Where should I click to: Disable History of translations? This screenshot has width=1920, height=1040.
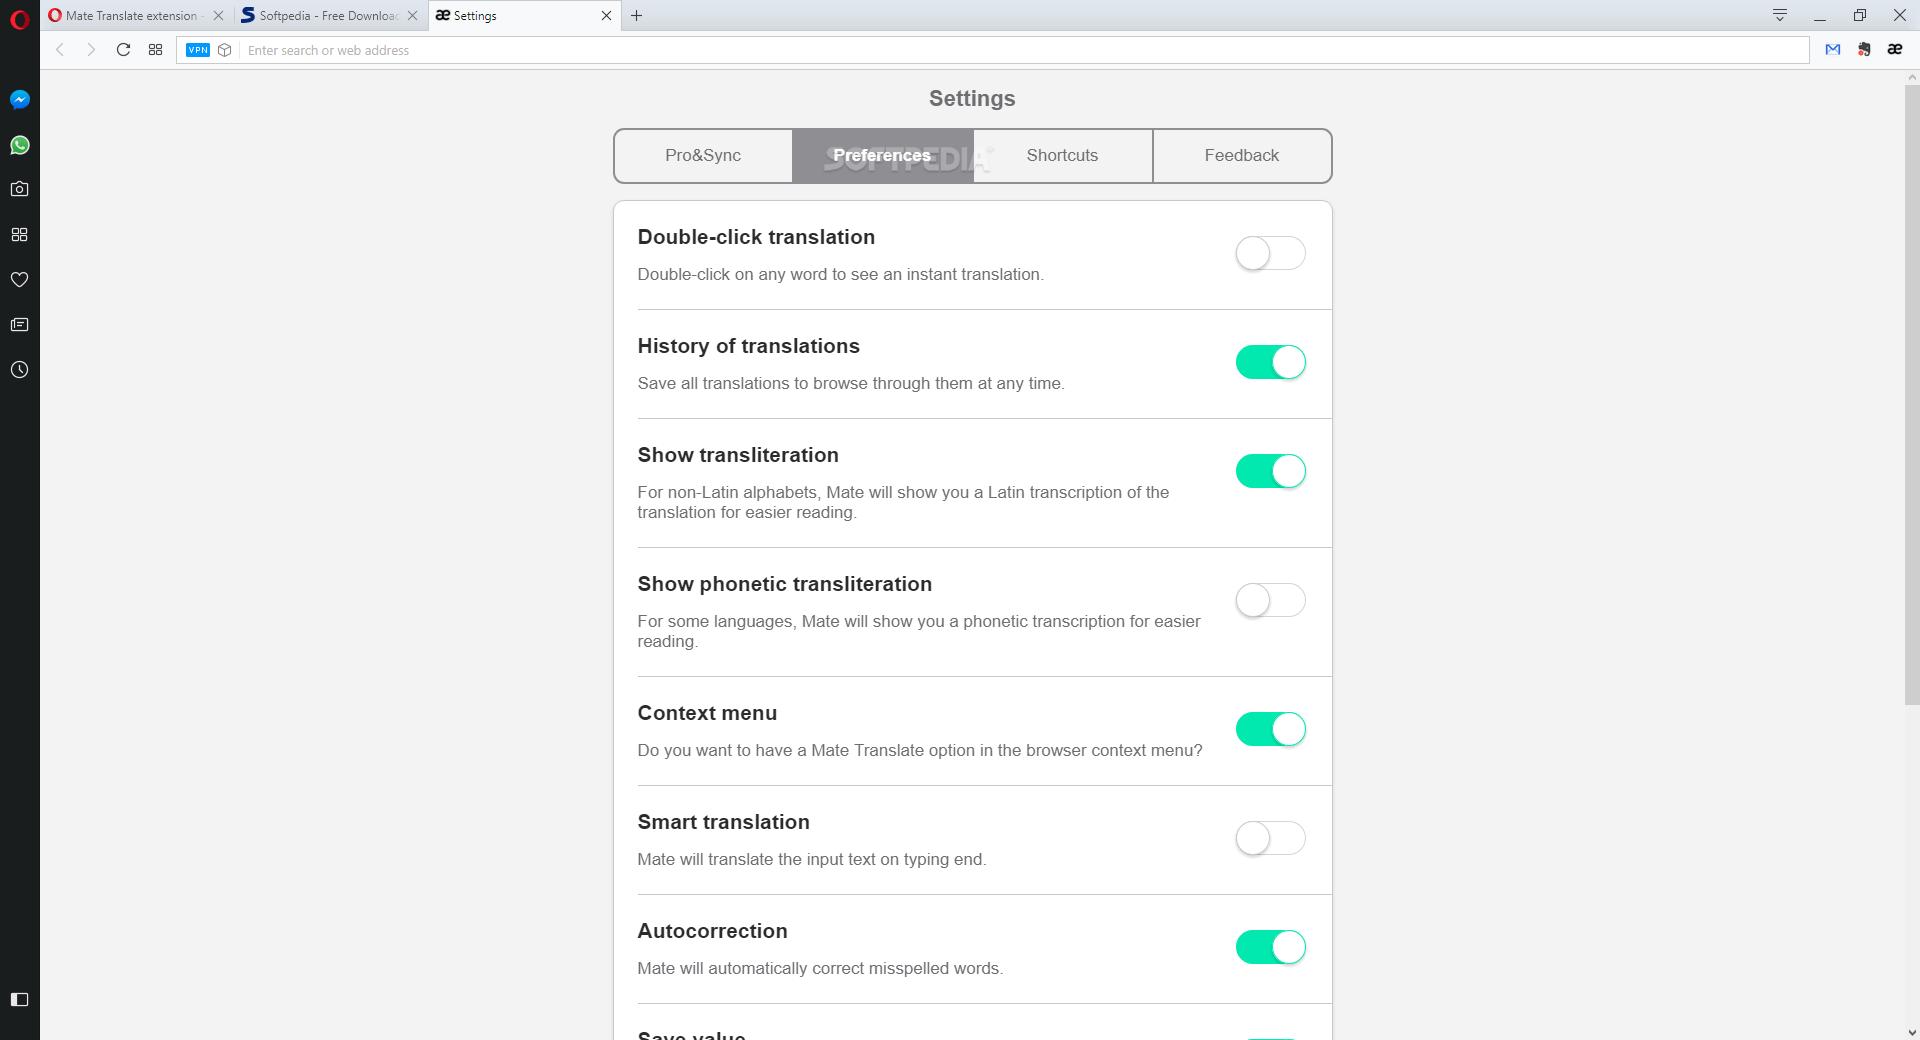[1270, 362]
